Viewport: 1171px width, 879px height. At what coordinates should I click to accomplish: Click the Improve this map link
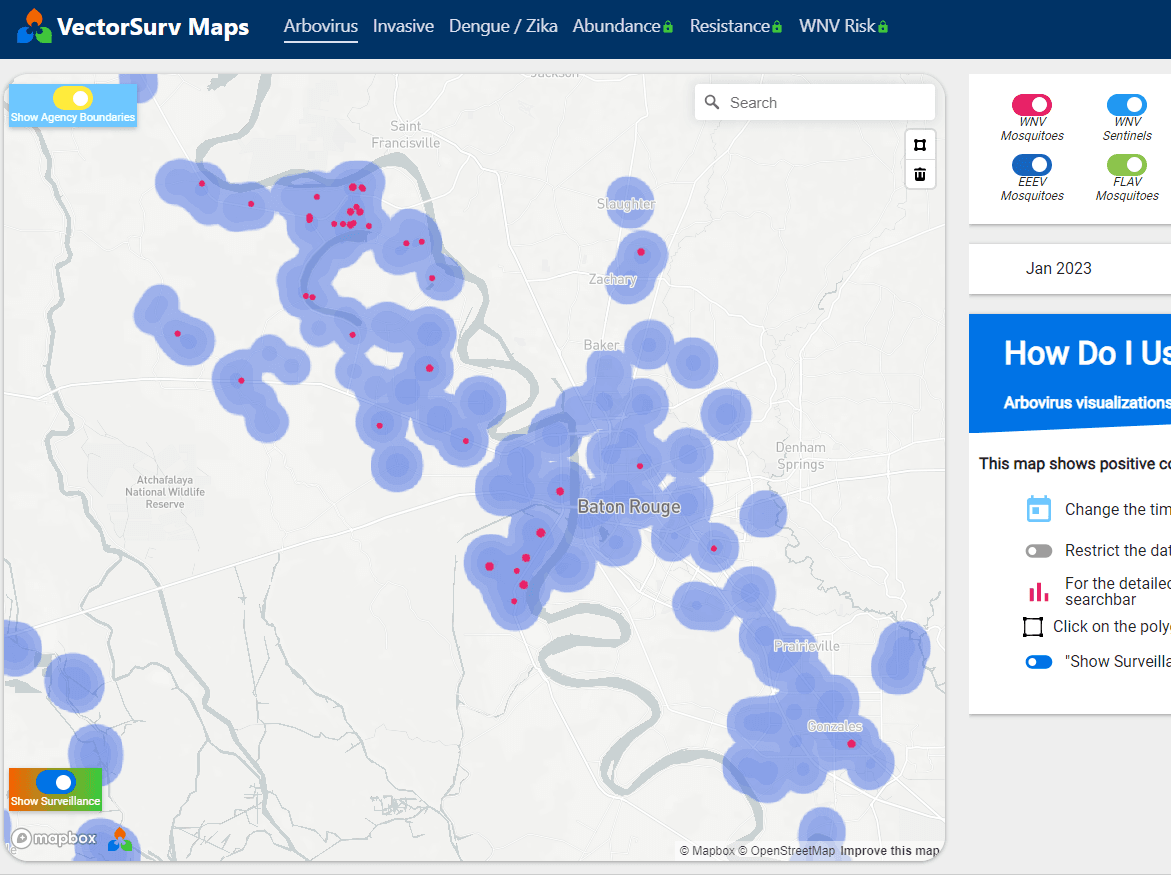(x=889, y=850)
